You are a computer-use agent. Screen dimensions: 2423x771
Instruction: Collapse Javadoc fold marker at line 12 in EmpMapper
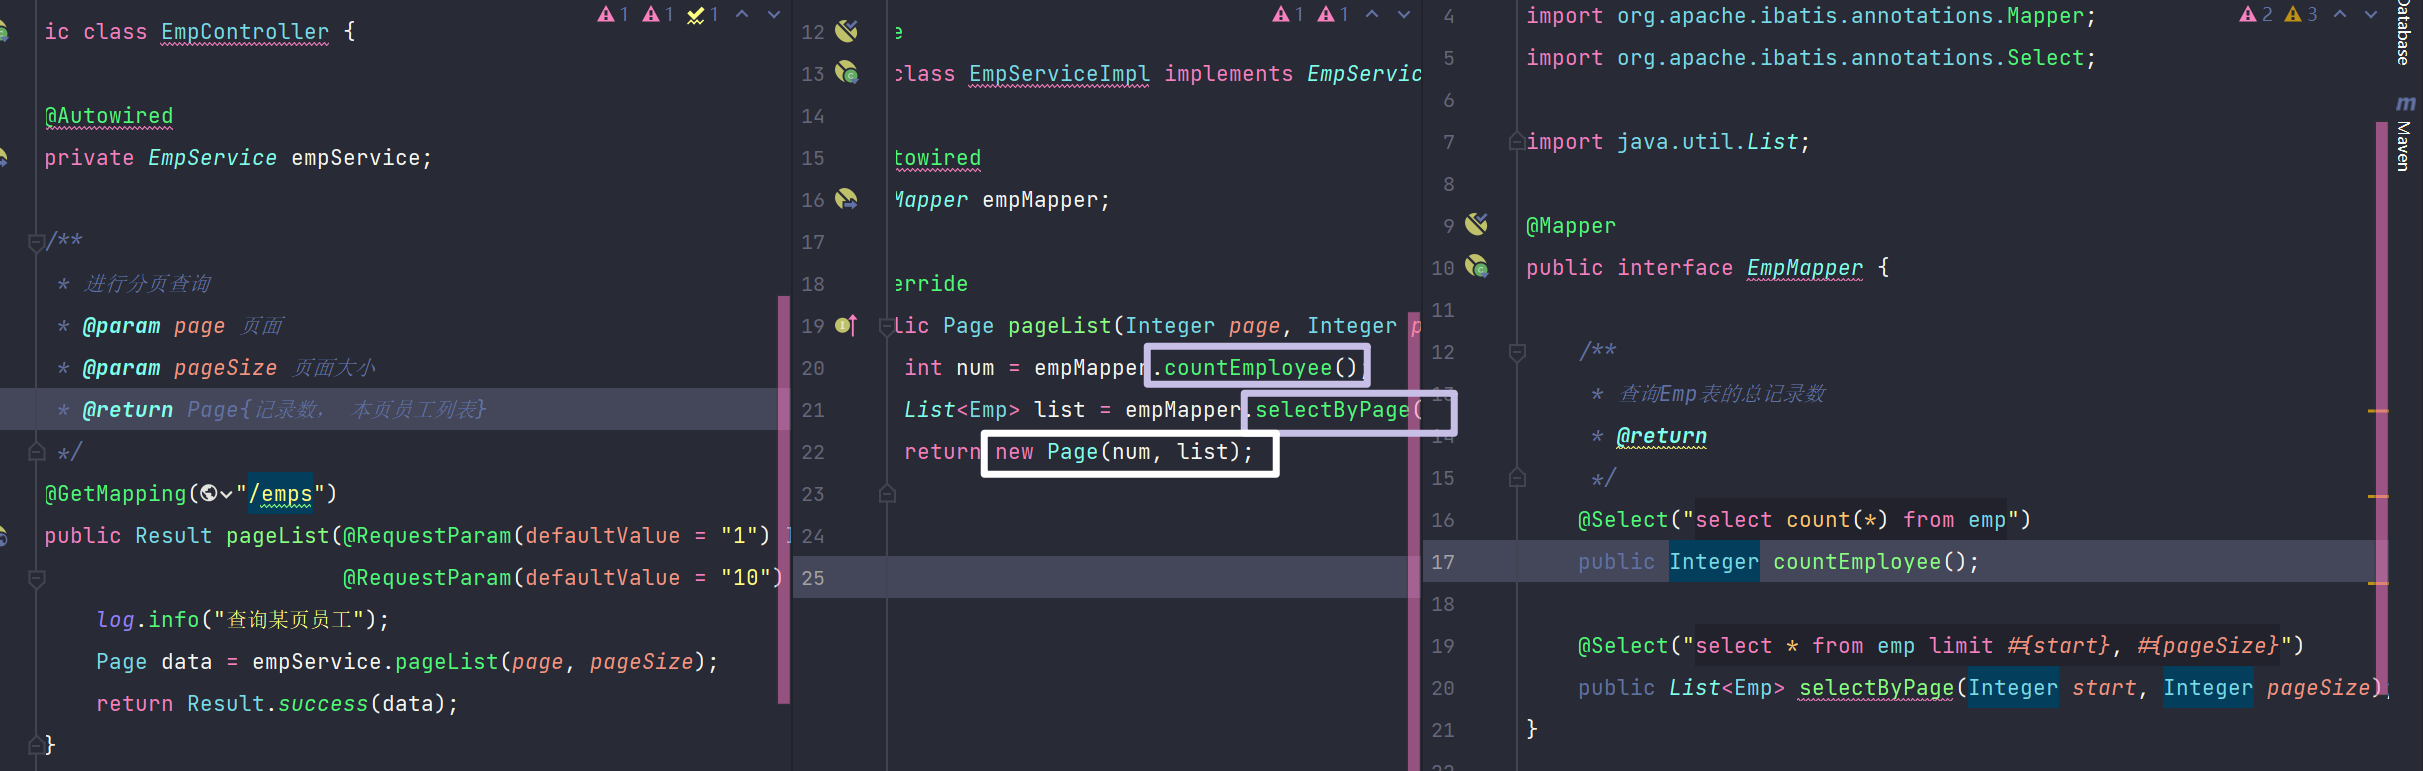(1517, 352)
